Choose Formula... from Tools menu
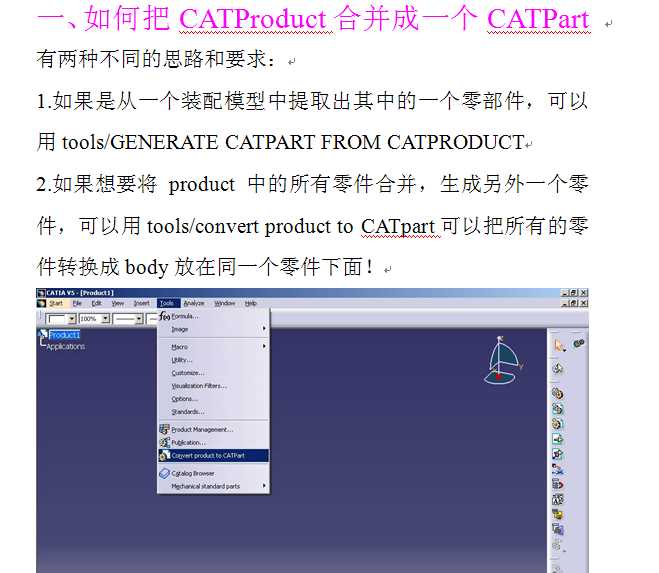Screen dimensions: 659x573 [214, 316]
